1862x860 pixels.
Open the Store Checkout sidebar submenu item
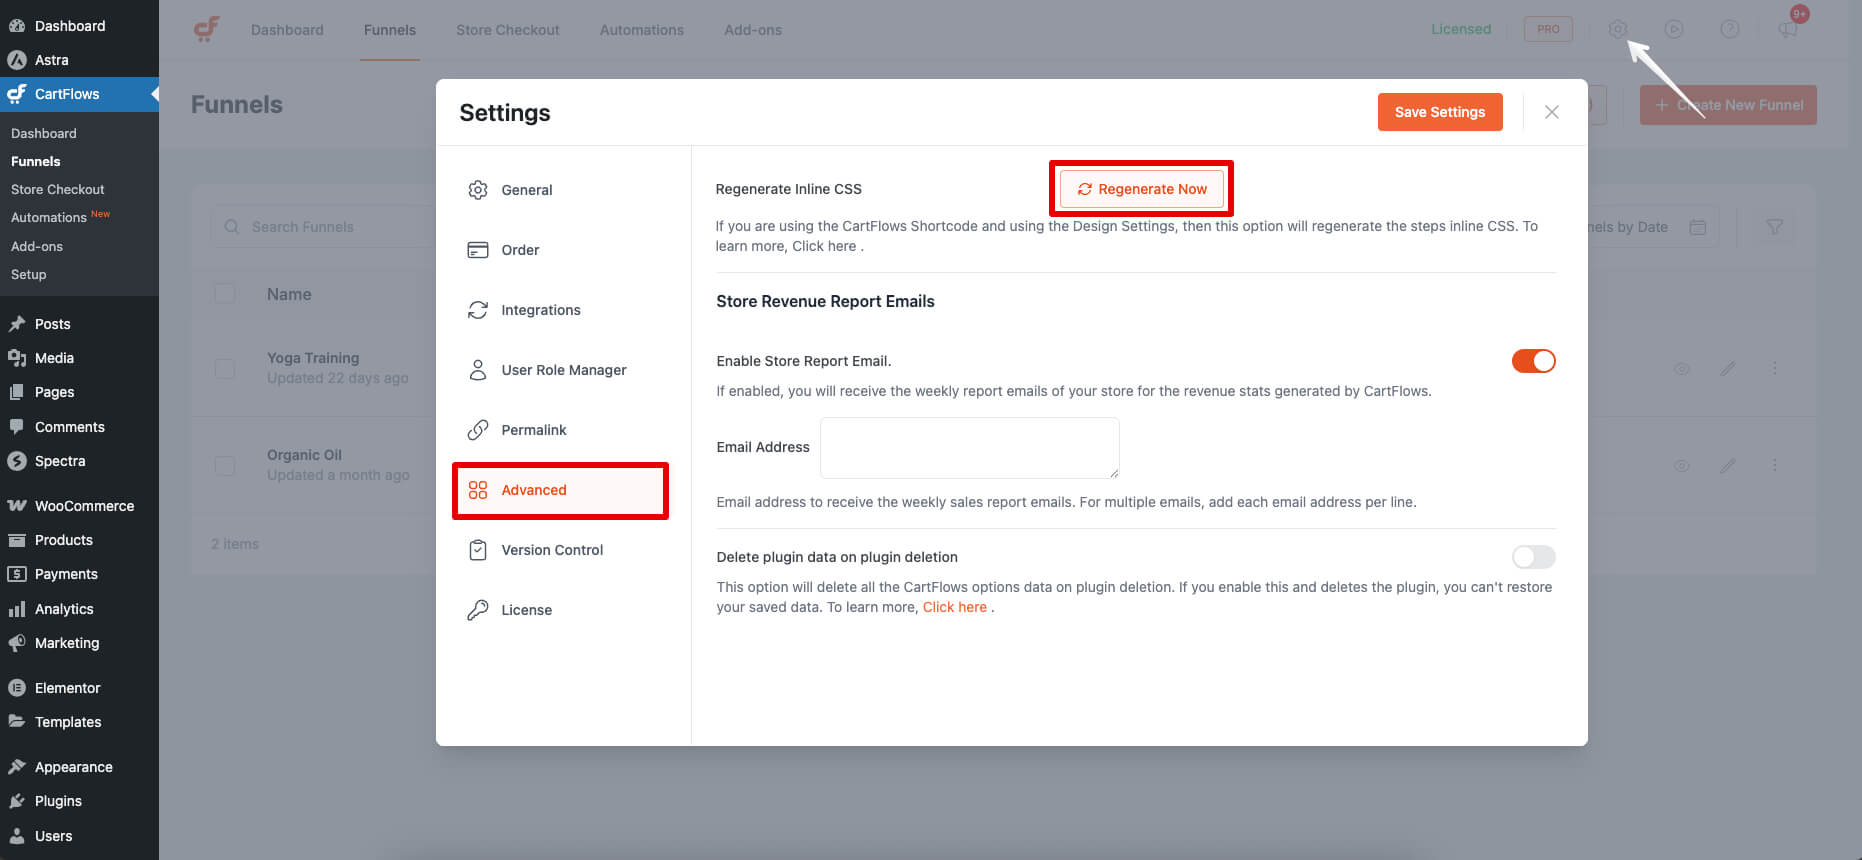click(58, 189)
